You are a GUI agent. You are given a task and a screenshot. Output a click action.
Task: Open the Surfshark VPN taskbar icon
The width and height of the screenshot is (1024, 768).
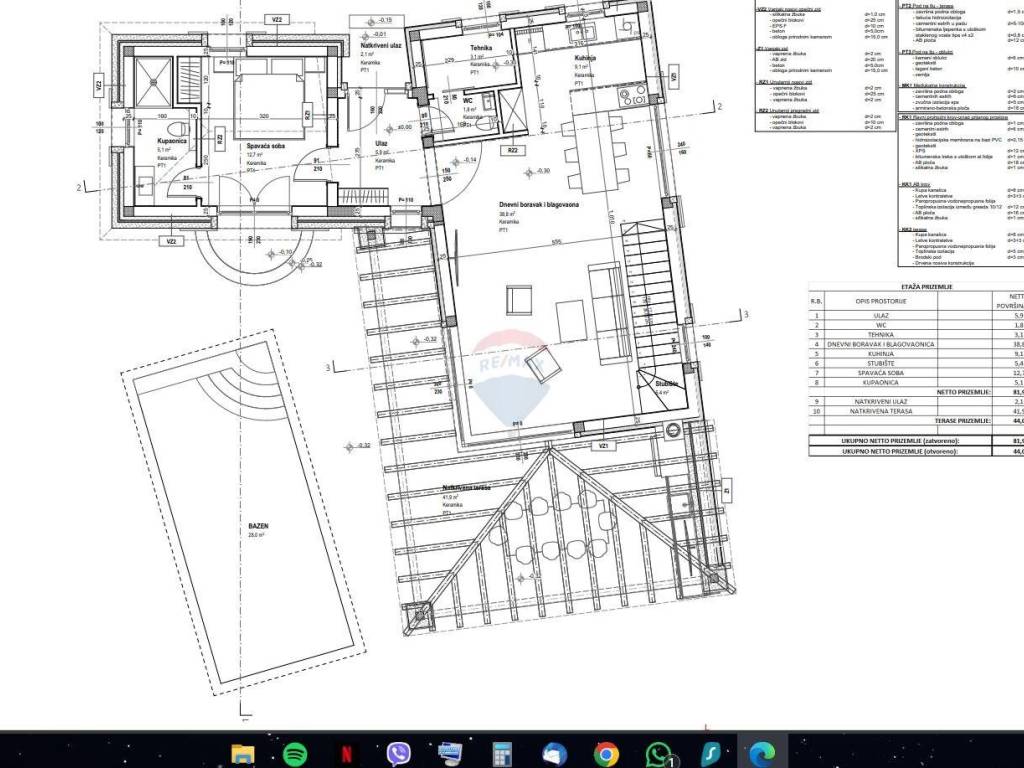pyautogui.click(x=711, y=753)
